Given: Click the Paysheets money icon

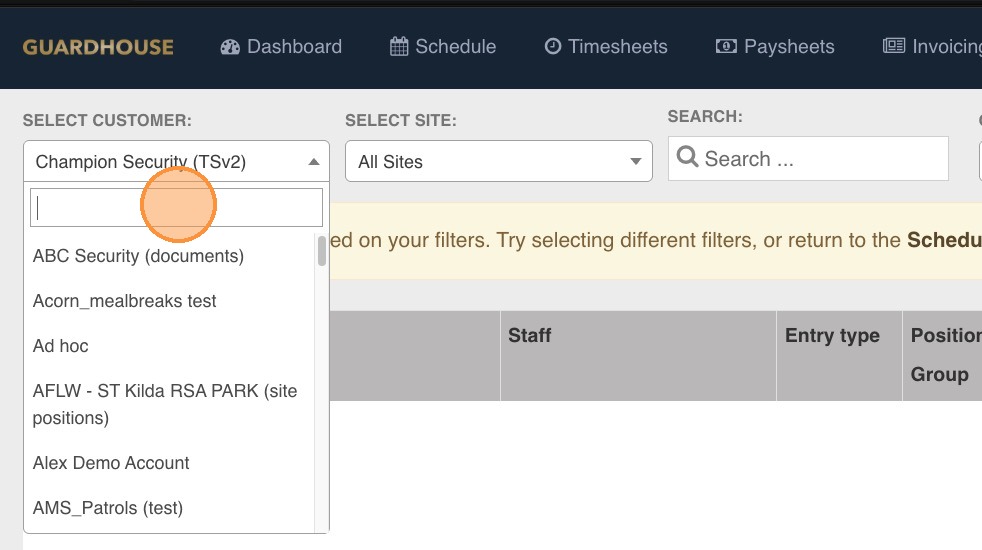Looking at the screenshot, I should pos(726,47).
